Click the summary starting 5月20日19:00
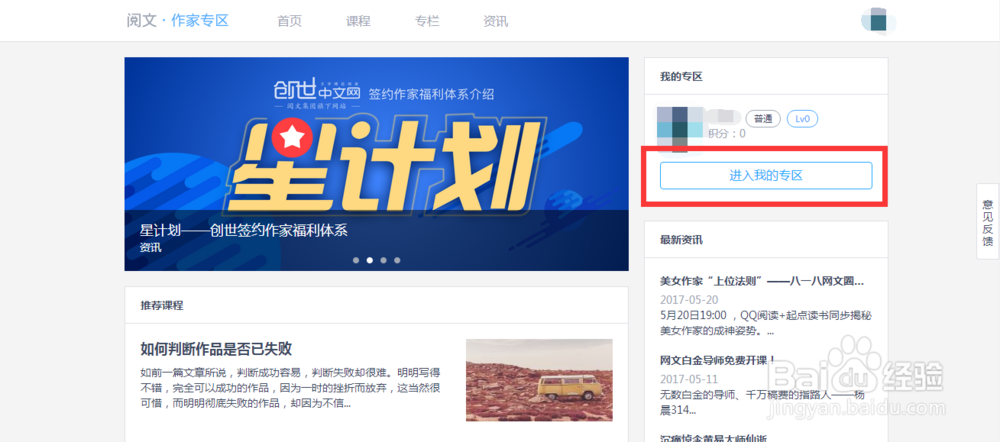The height and width of the screenshot is (442, 1000). tap(766, 323)
